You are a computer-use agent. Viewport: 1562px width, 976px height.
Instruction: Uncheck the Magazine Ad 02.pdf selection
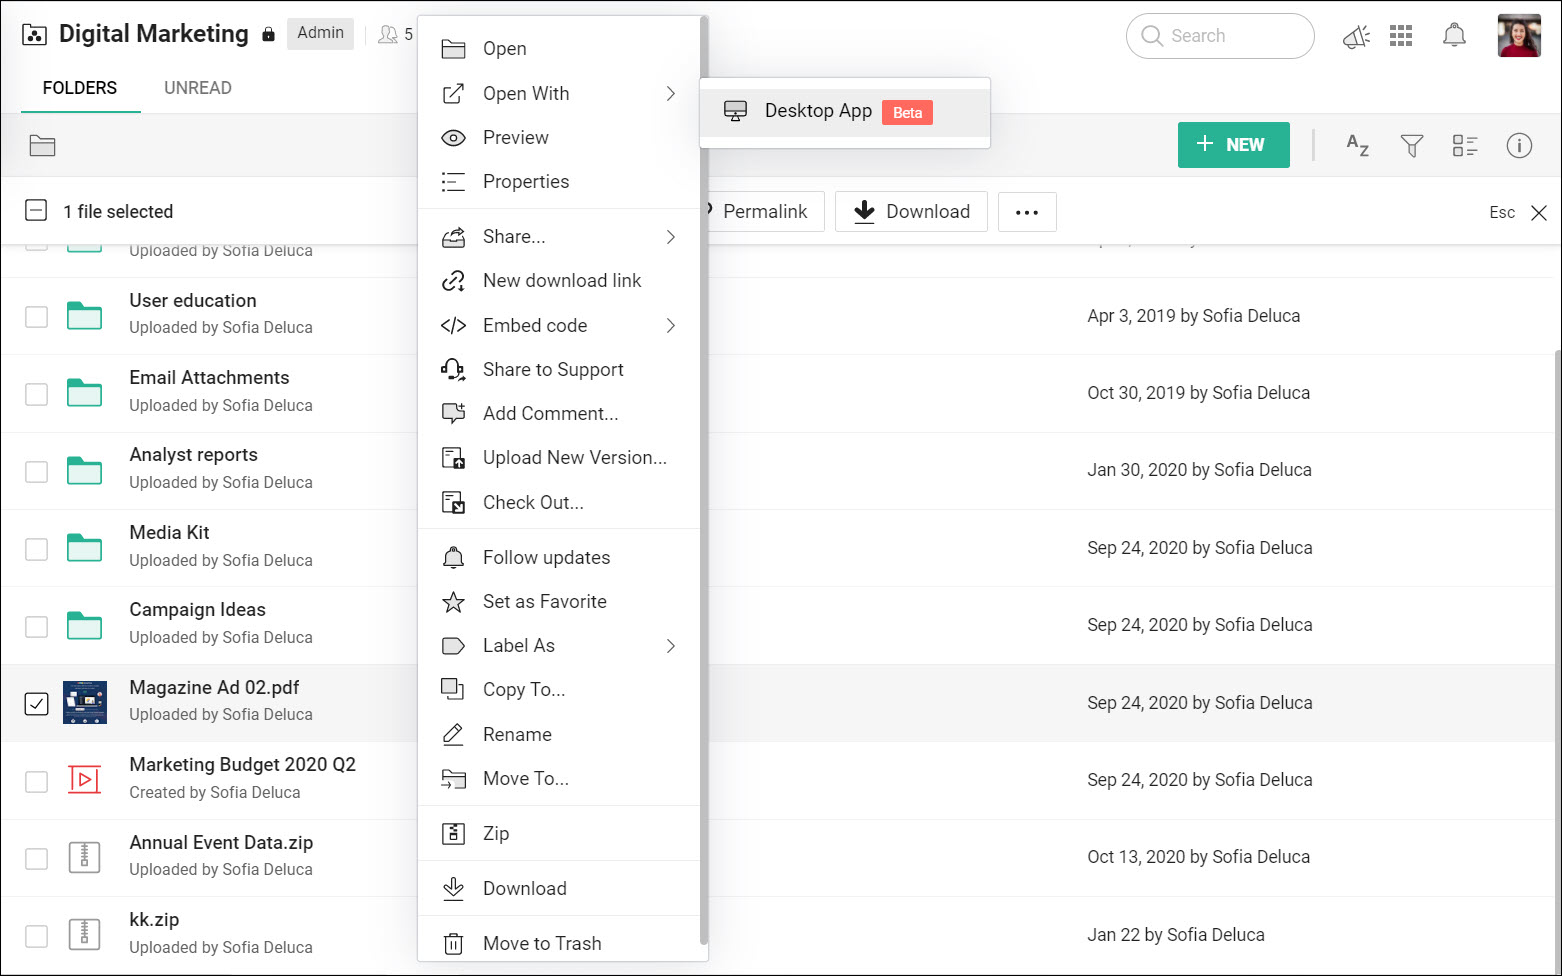pos(36,703)
